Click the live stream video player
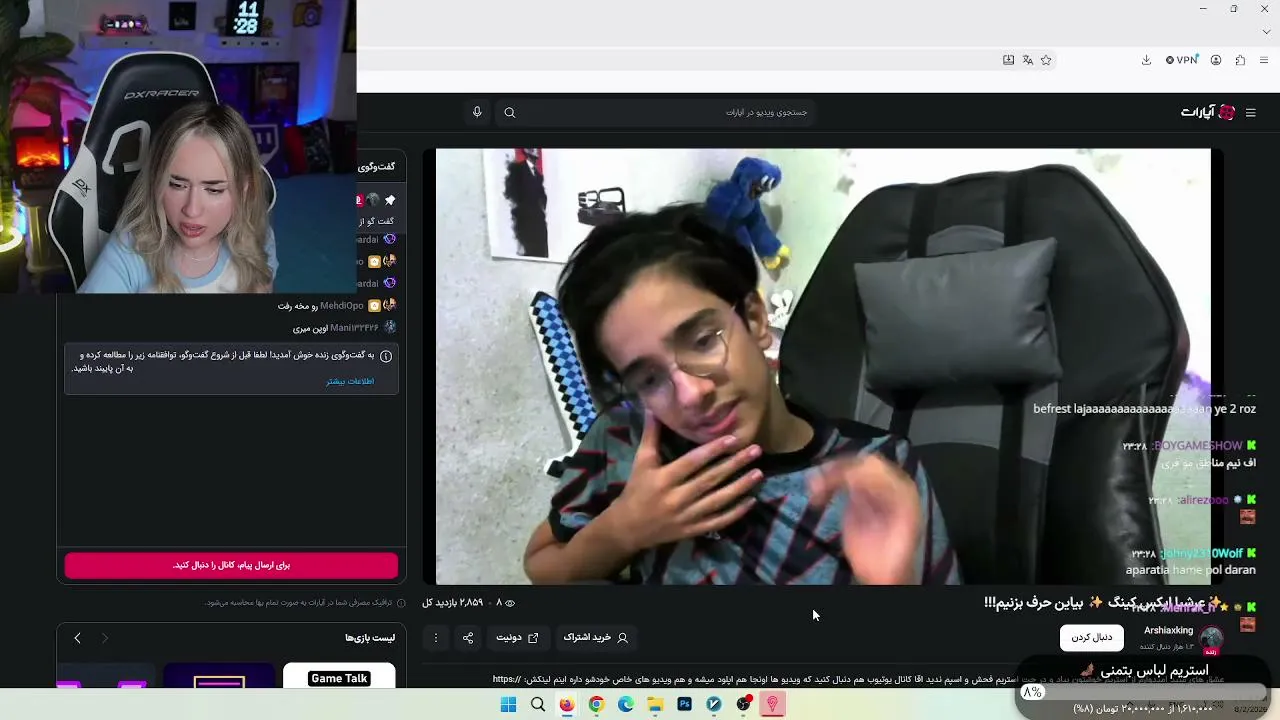This screenshot has width=1280, height=720. pyautogui.click(x=823, y=366)
